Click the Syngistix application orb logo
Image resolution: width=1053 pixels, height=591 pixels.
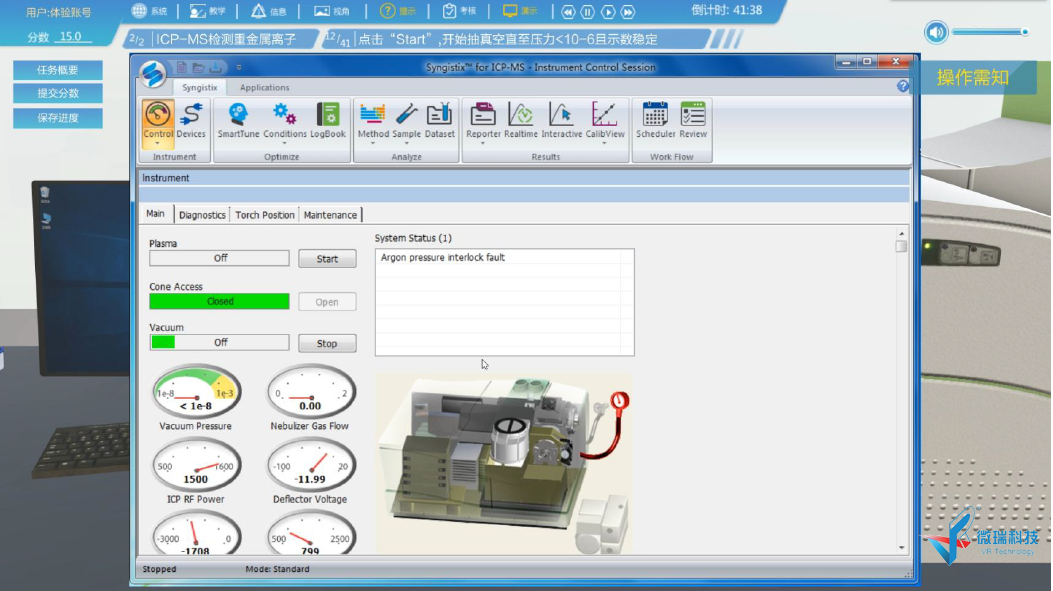153,74
